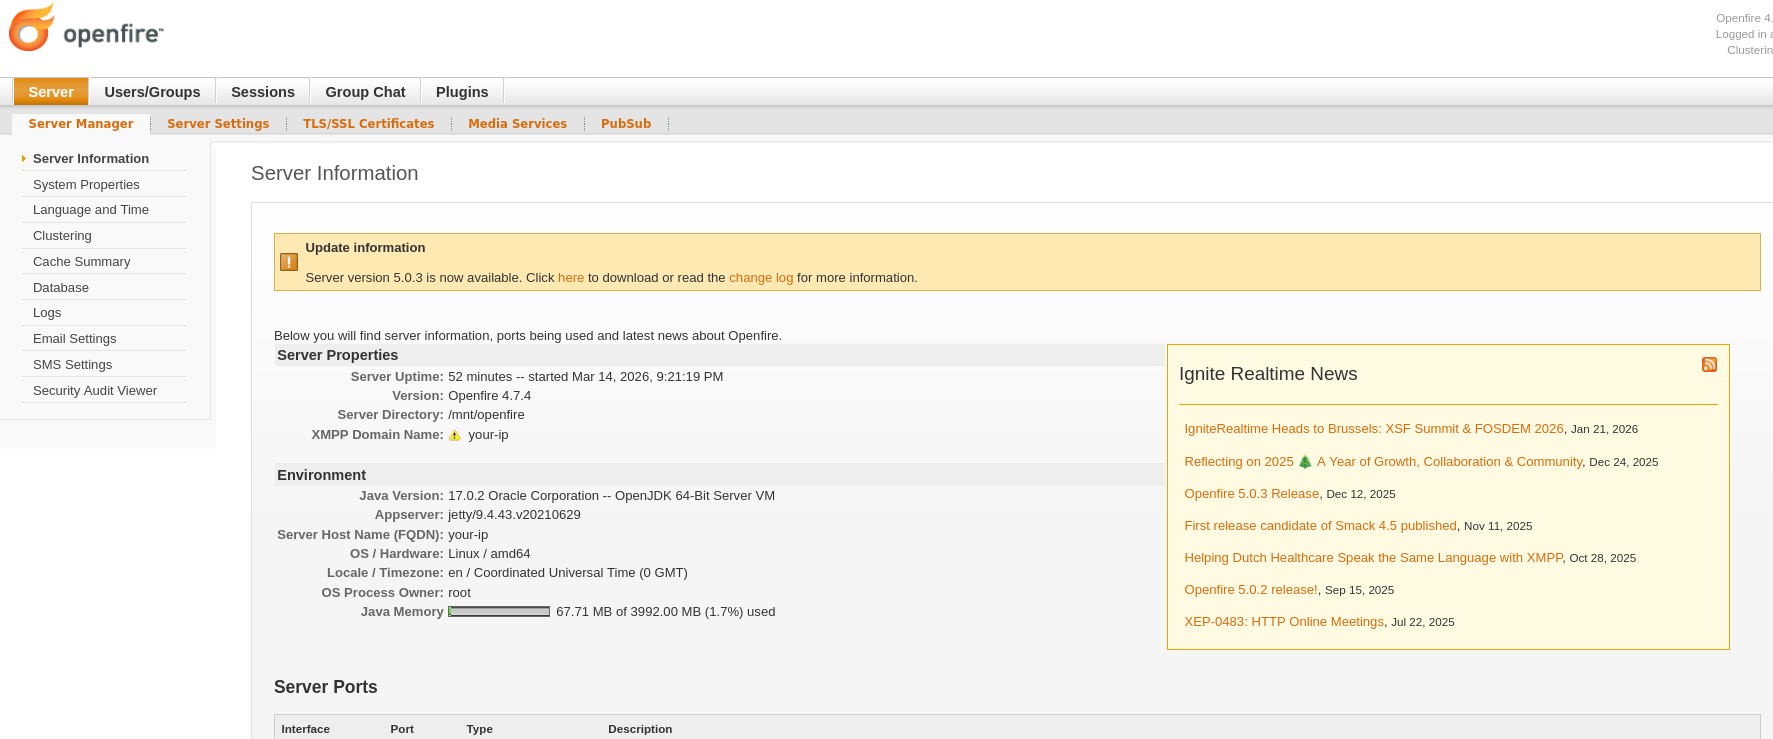Image resolution: width=1773 pixels, height=739 pixels.
Task: Switch to the Users/Groups tab
Action: click(x=152, y=92)
